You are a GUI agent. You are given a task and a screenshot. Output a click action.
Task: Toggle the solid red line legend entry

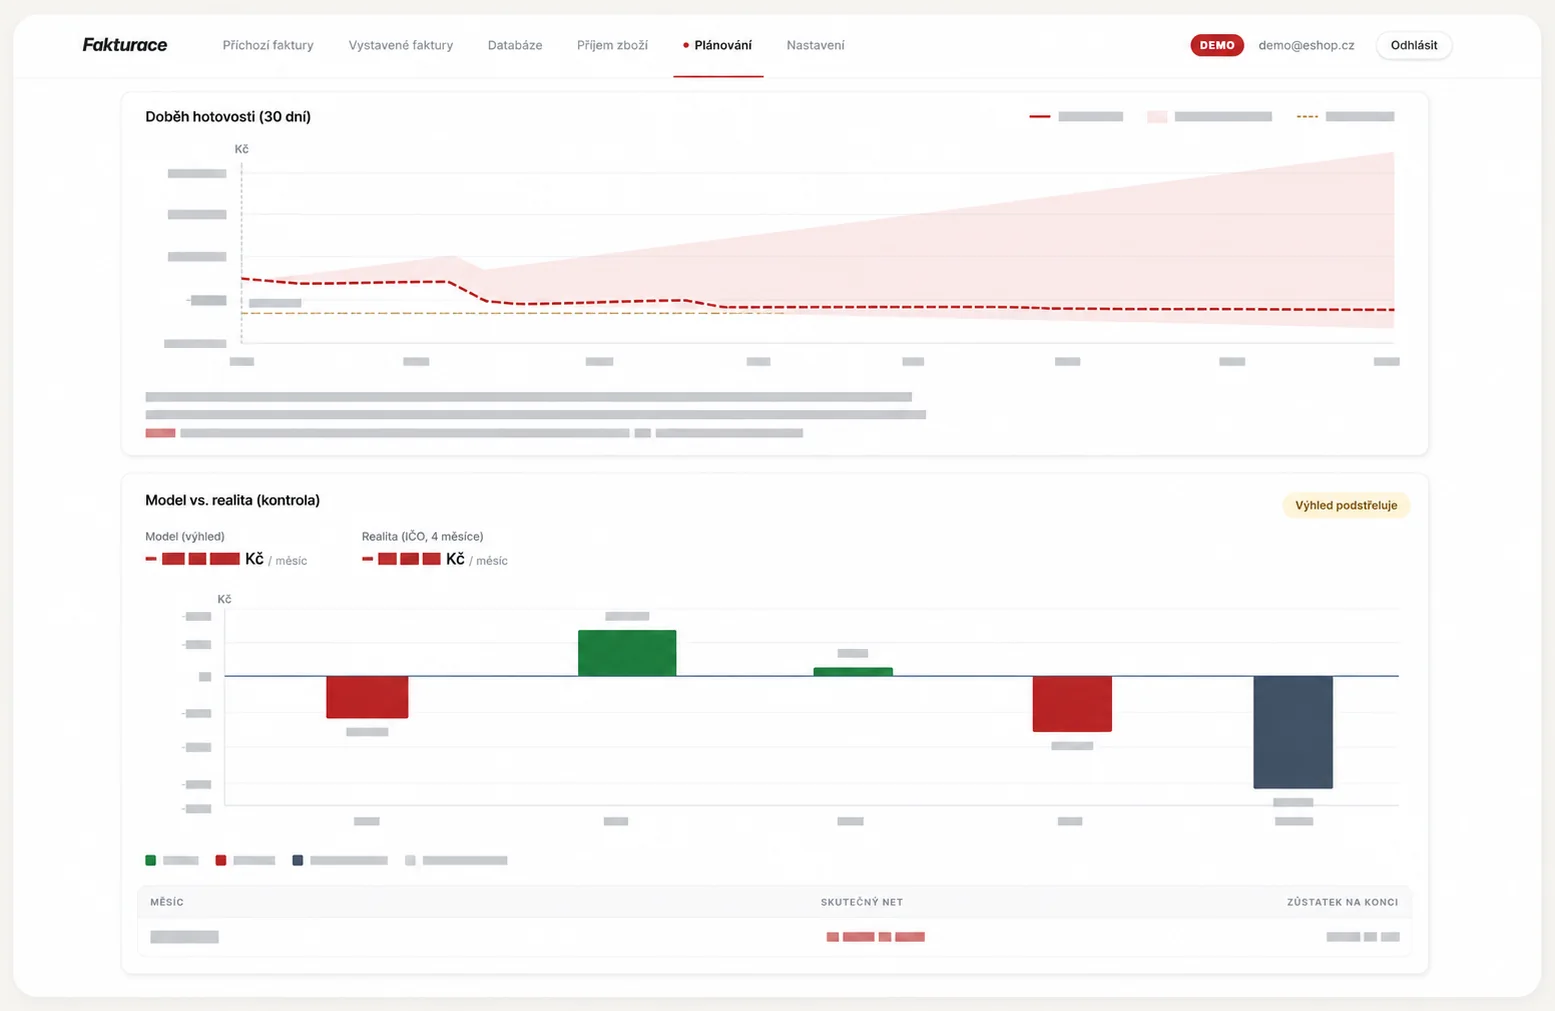pyautogui.click(x=1076, y=117)
